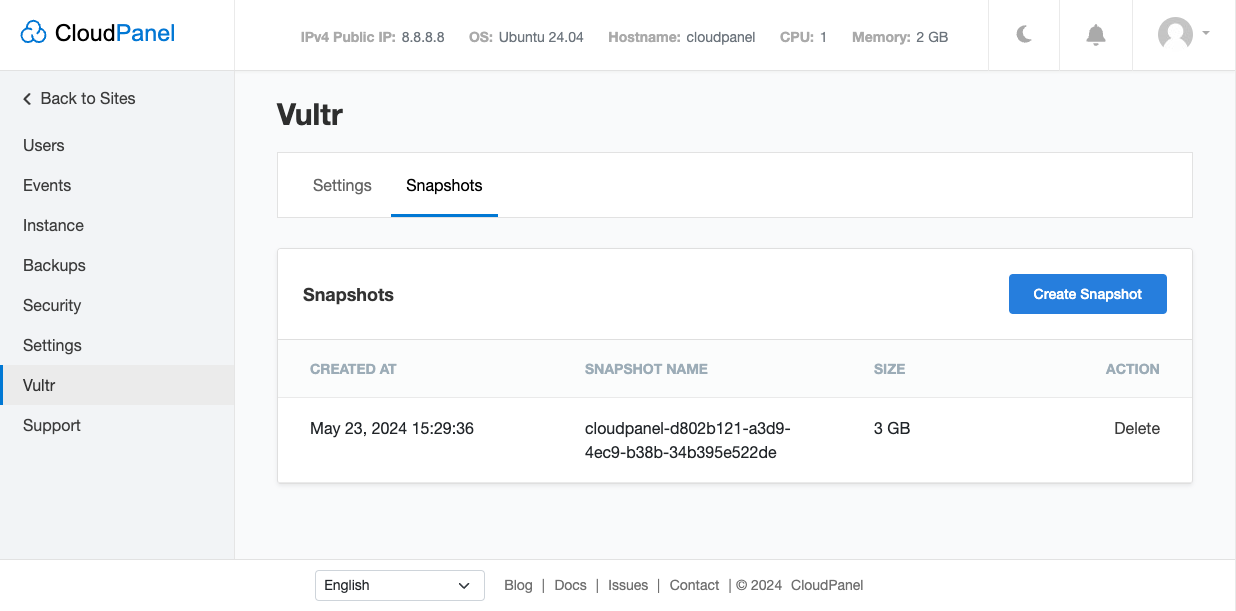The height and width of the screenshot is (611, 1236).
Task: Navigate to Backups section
Action: (55, 265)
